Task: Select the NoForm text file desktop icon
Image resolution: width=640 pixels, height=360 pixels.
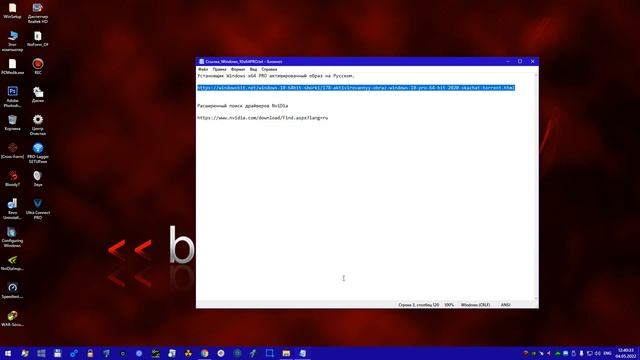Action: point(38,39)
